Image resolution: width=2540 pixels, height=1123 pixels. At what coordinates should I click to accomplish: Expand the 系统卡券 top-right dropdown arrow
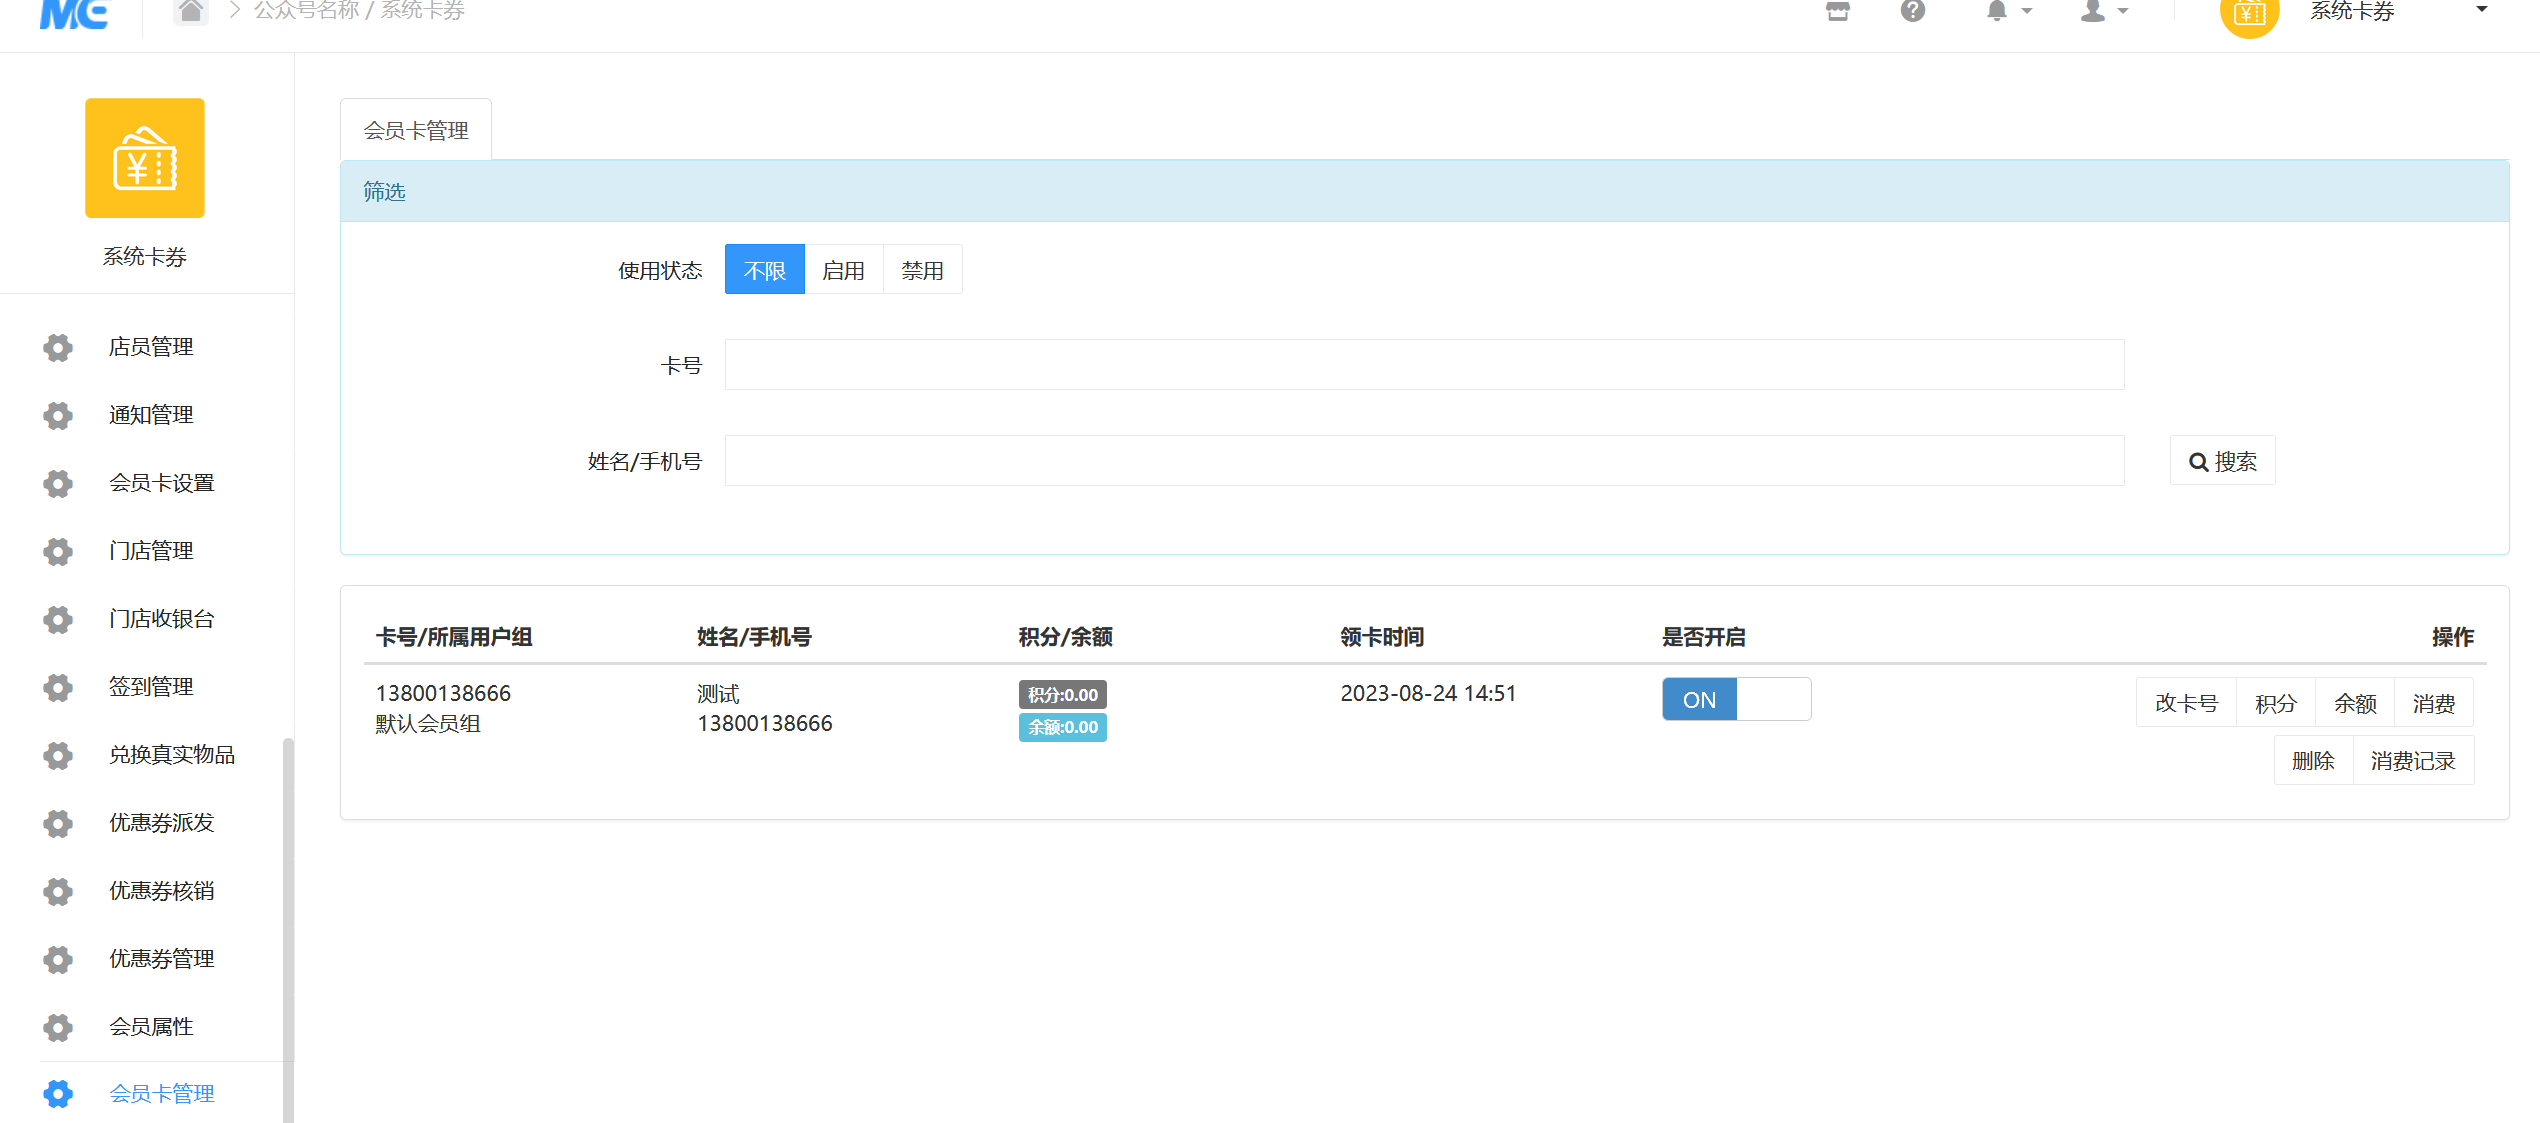pyautogui.click(x=2481, y=10)
